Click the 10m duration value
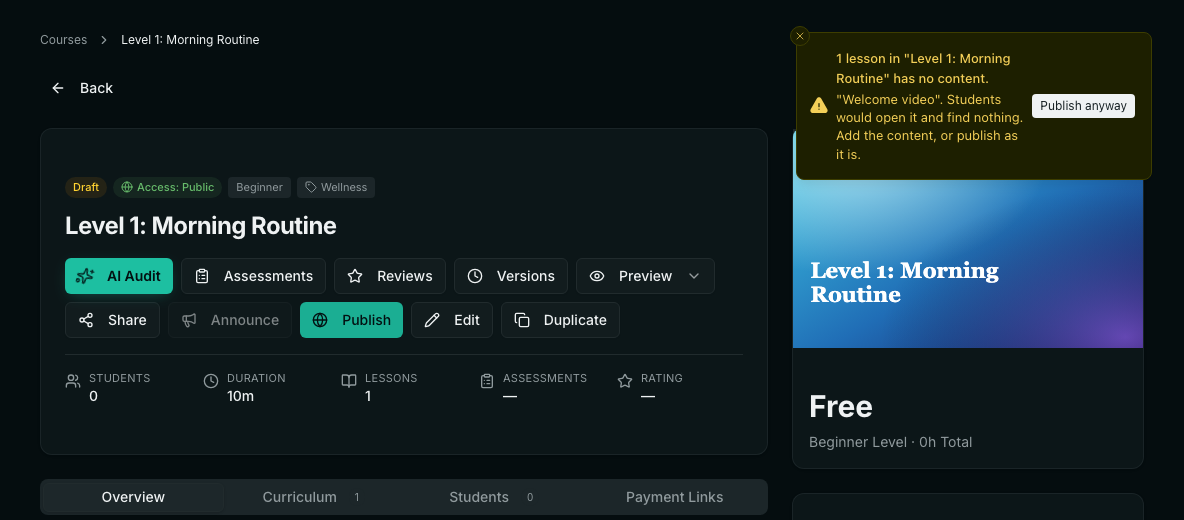 pyautogui.click(x=240, y=396)
